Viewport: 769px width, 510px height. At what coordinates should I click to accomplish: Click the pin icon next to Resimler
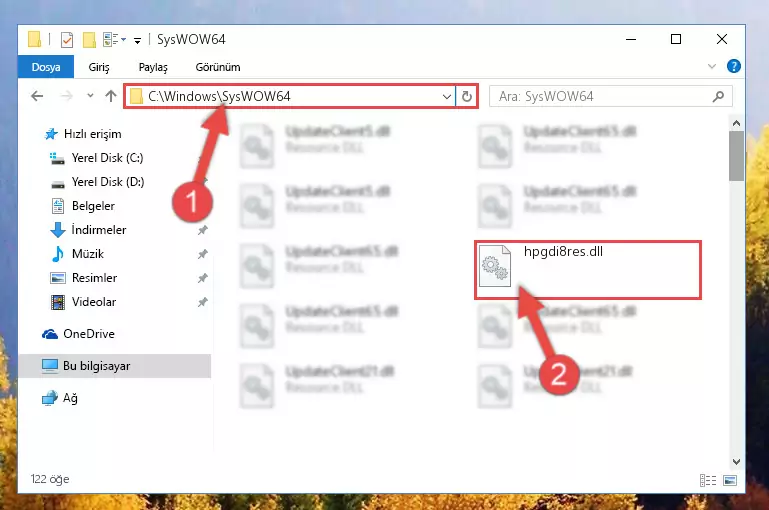(x=202, y=278)
